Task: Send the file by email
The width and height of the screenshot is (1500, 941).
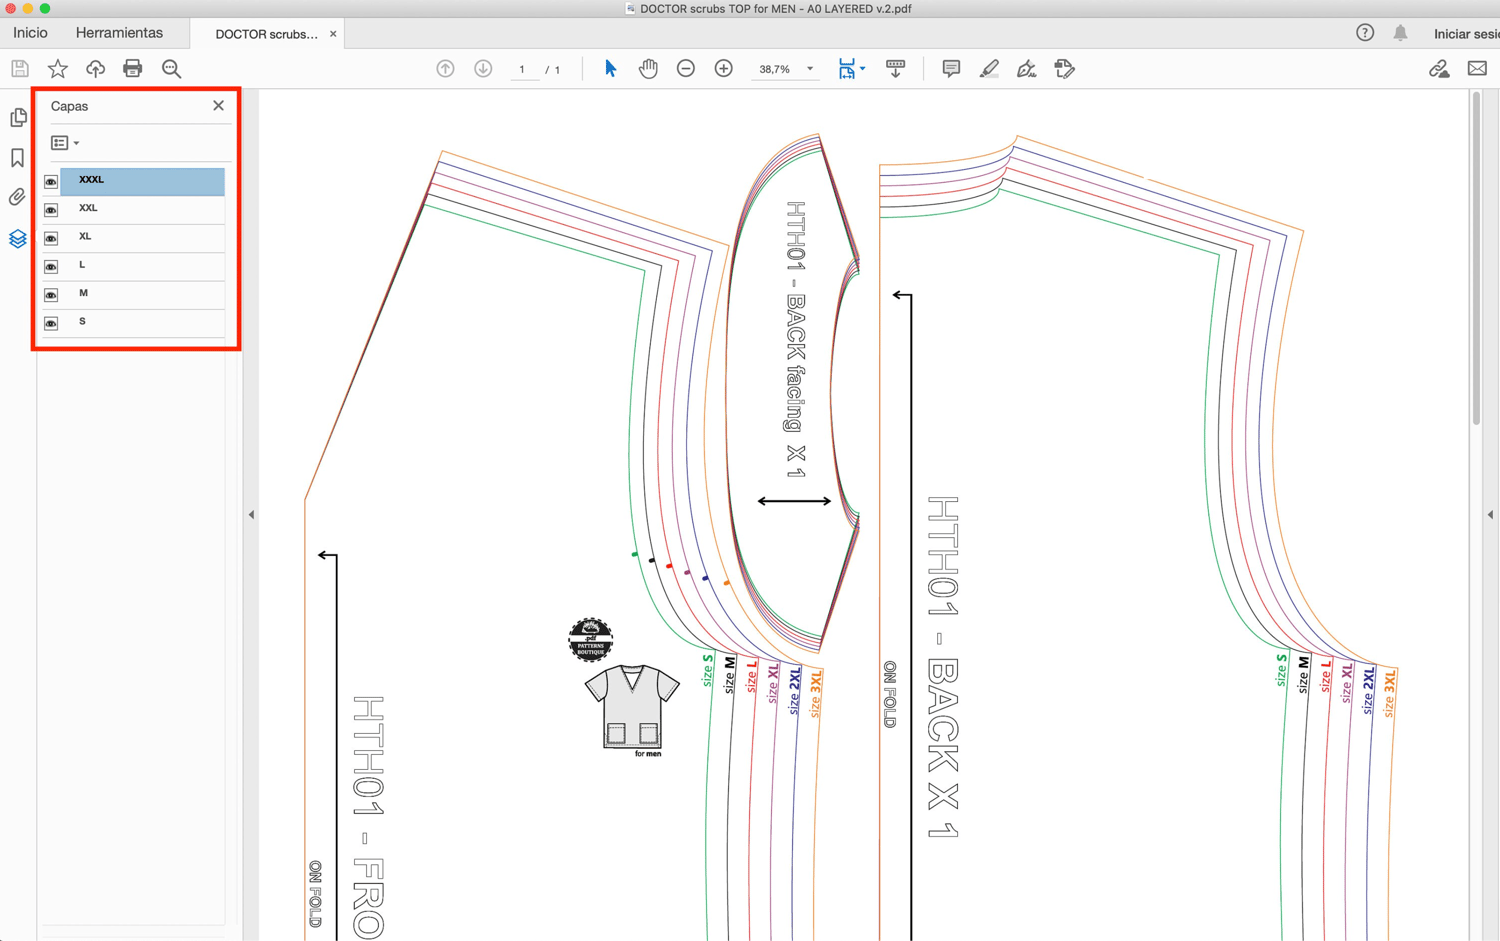Action: [1477, 69]
